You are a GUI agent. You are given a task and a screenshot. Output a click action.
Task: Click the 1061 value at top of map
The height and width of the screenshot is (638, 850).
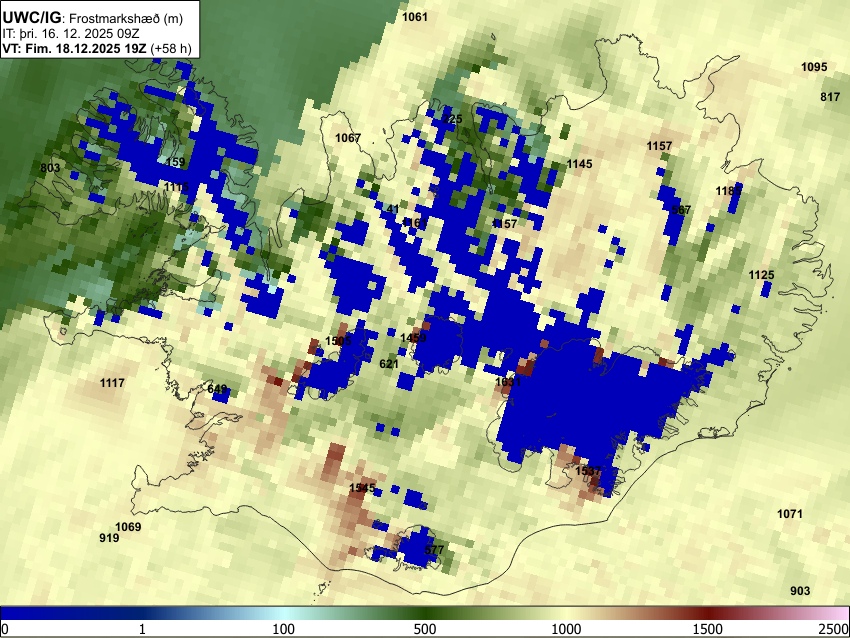coord(415,17)
